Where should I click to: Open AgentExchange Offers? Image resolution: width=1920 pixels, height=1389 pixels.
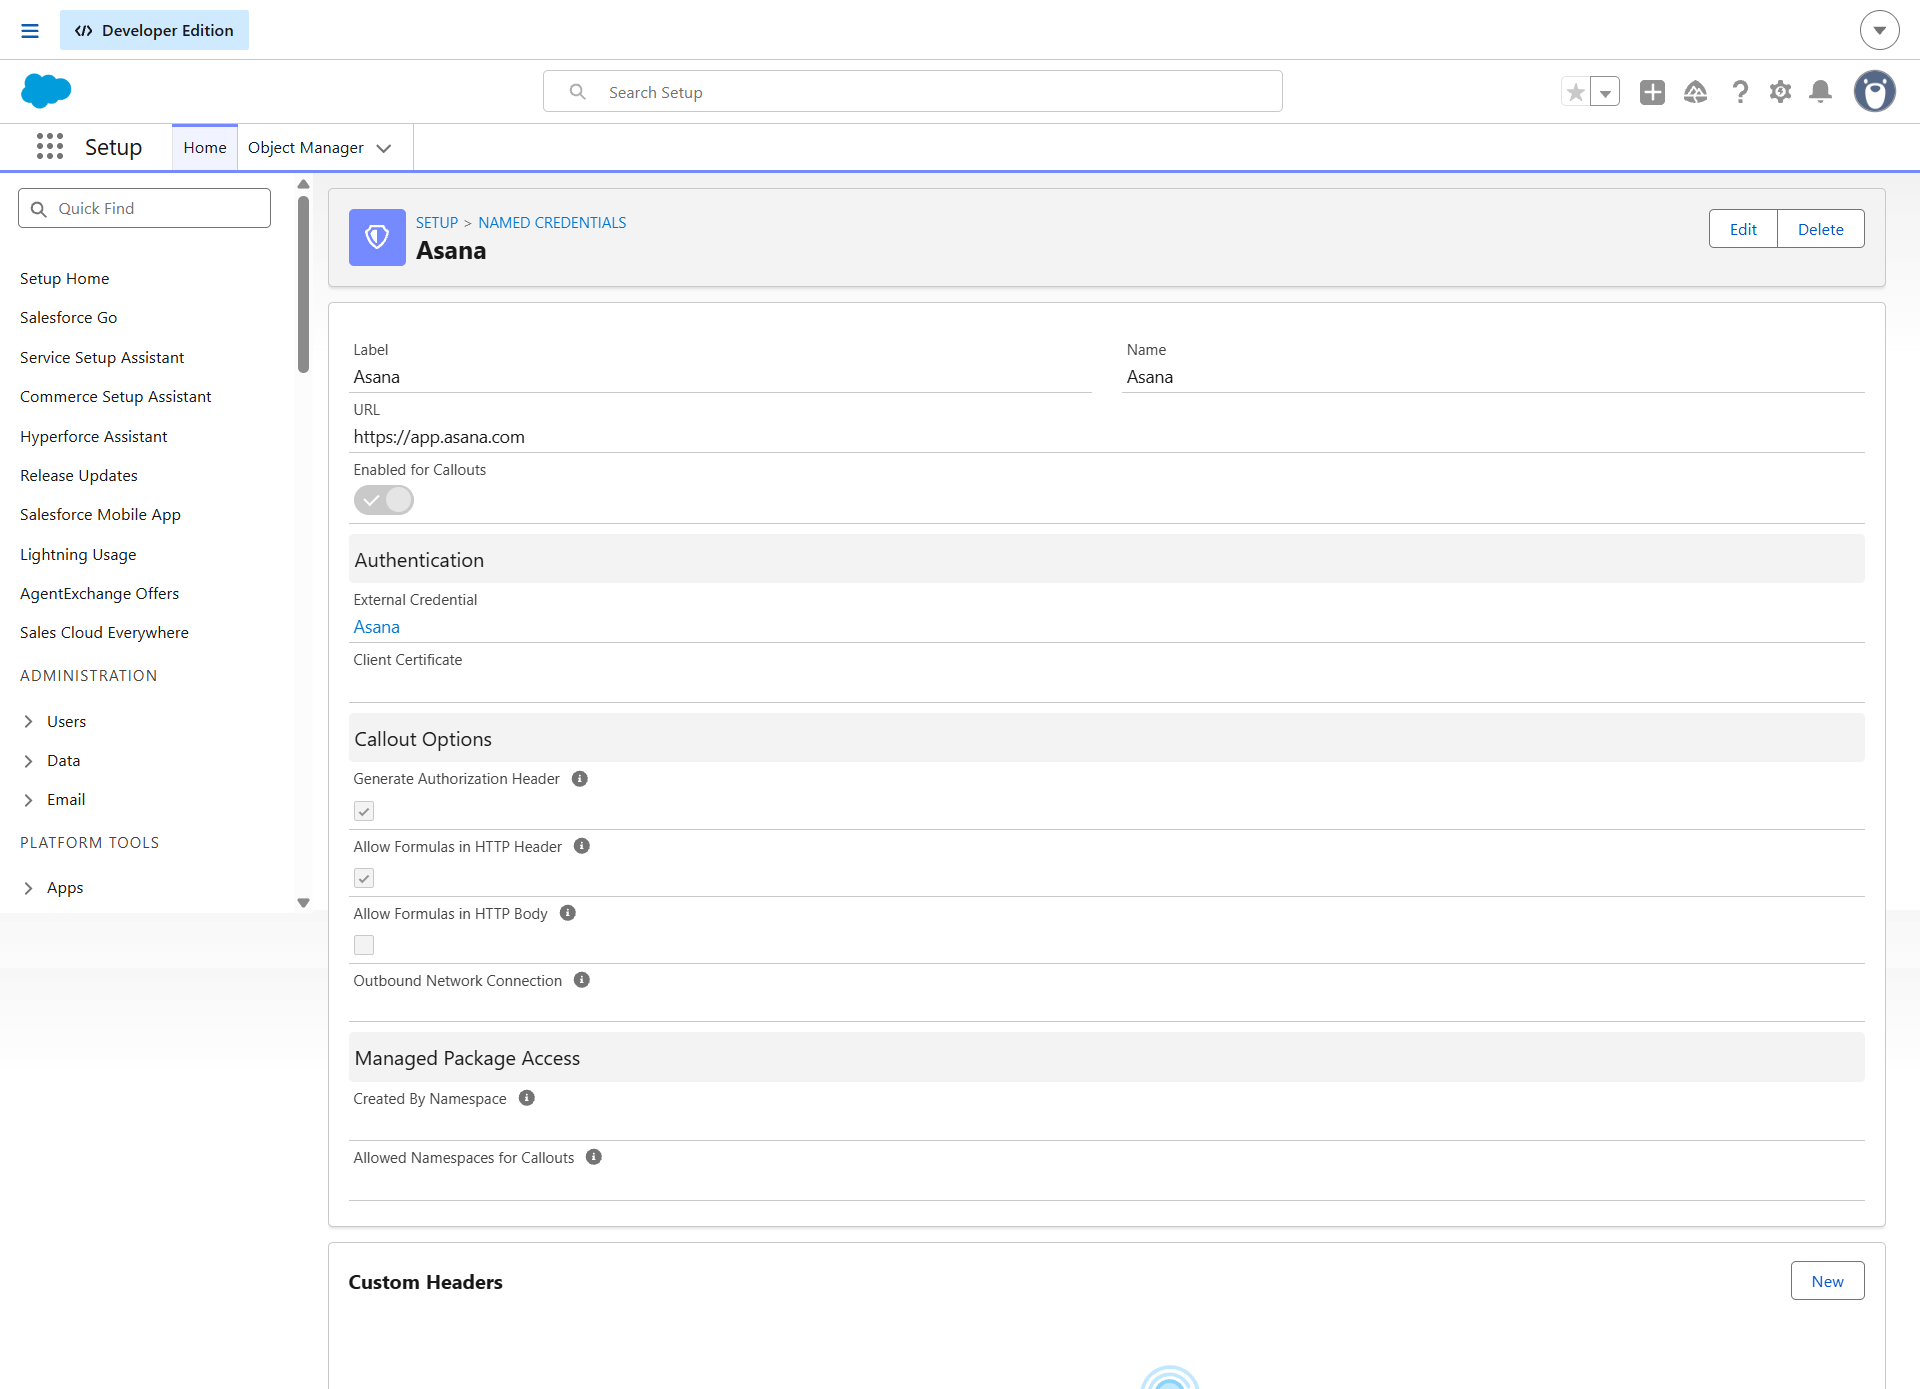point(100,594)
